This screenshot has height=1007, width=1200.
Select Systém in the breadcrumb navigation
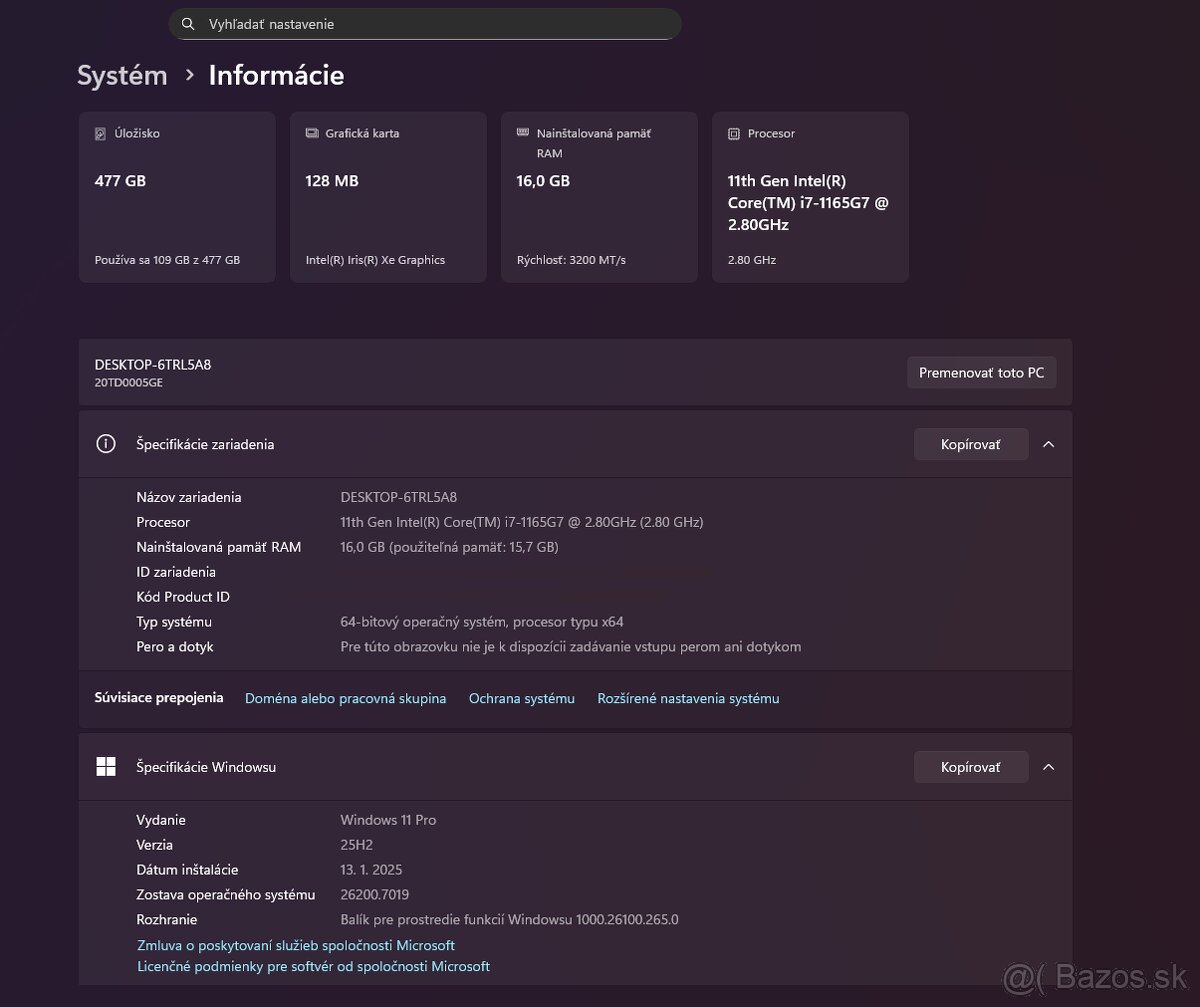[121, 75]
